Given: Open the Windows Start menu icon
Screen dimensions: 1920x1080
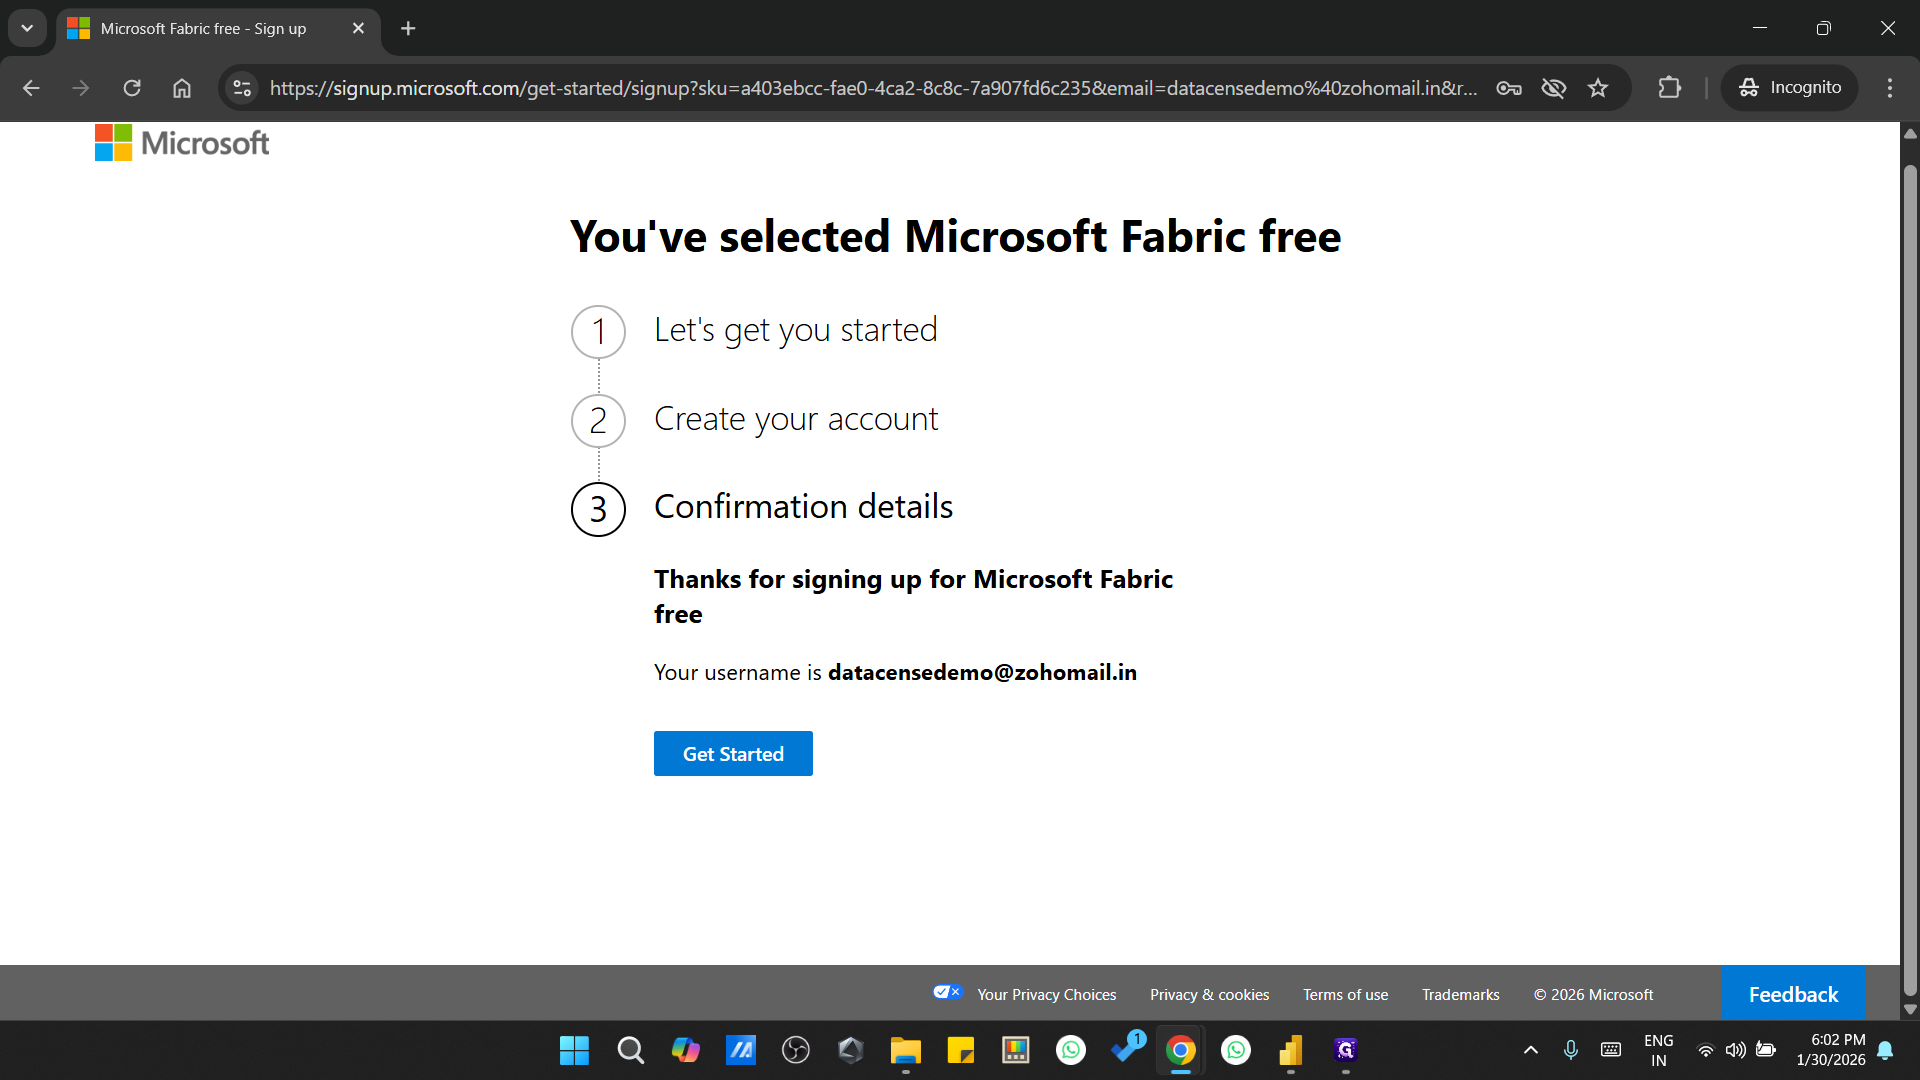Looking at the screenshot, I should click(574, 1050).
